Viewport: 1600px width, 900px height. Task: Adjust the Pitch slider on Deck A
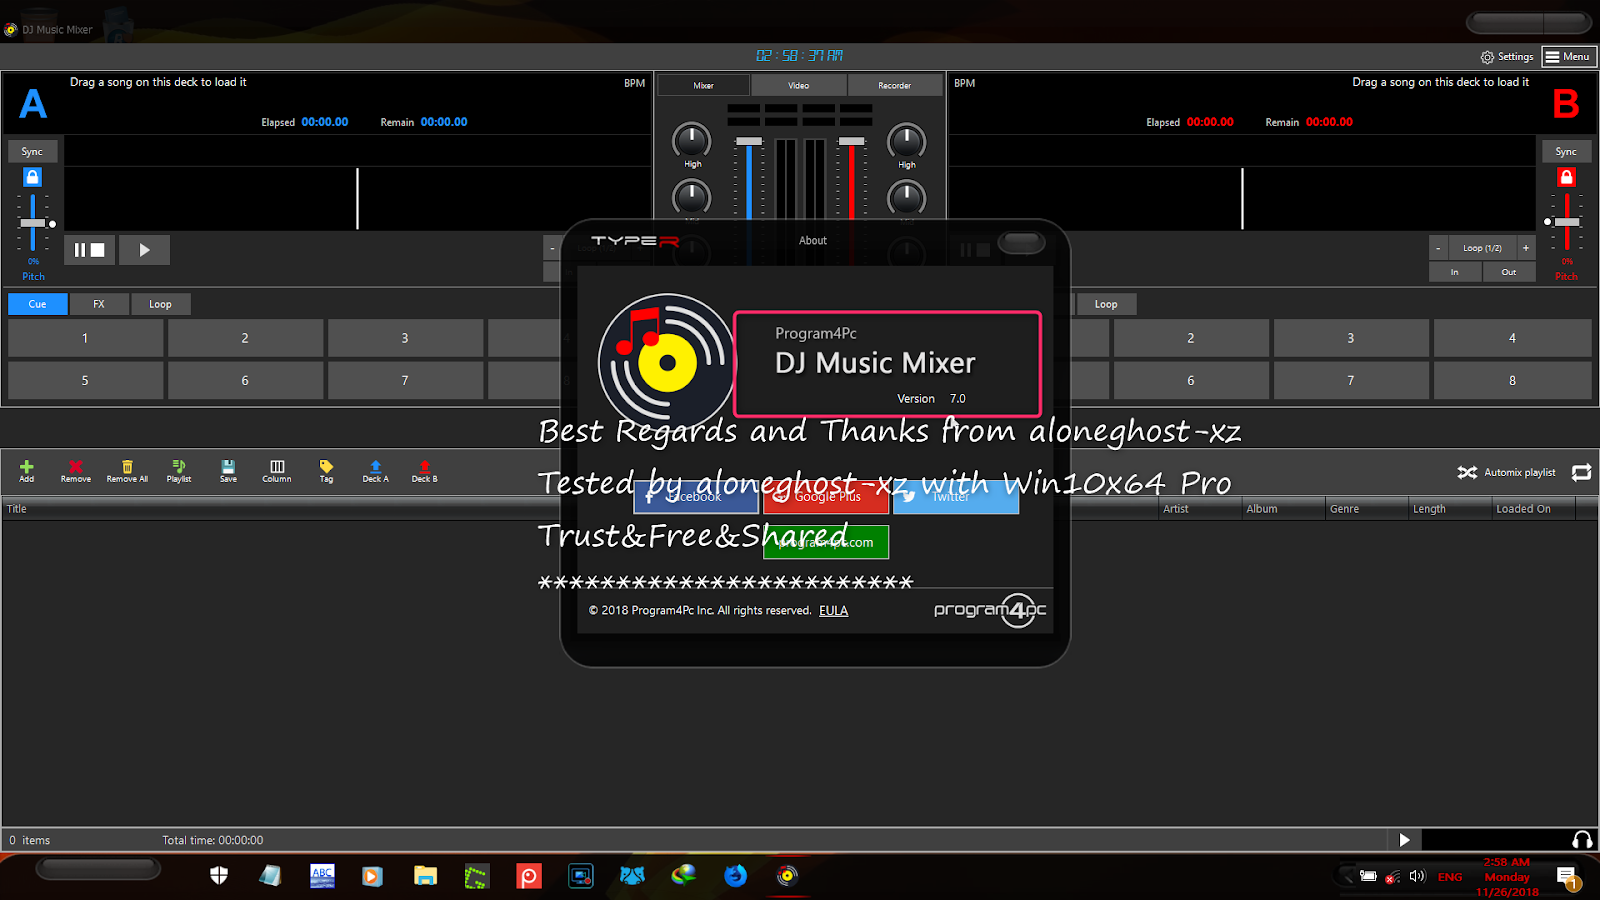click(x=33, y=221)
